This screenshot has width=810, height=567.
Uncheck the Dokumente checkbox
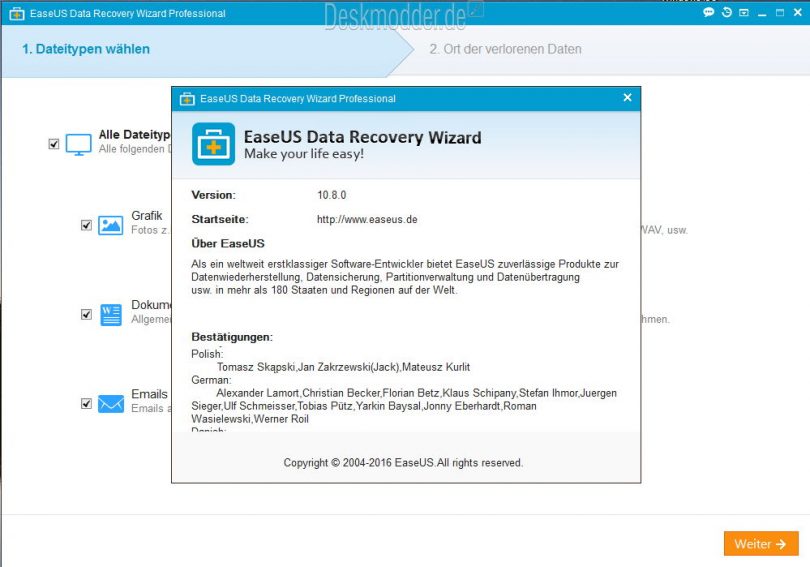coord(86,314)
